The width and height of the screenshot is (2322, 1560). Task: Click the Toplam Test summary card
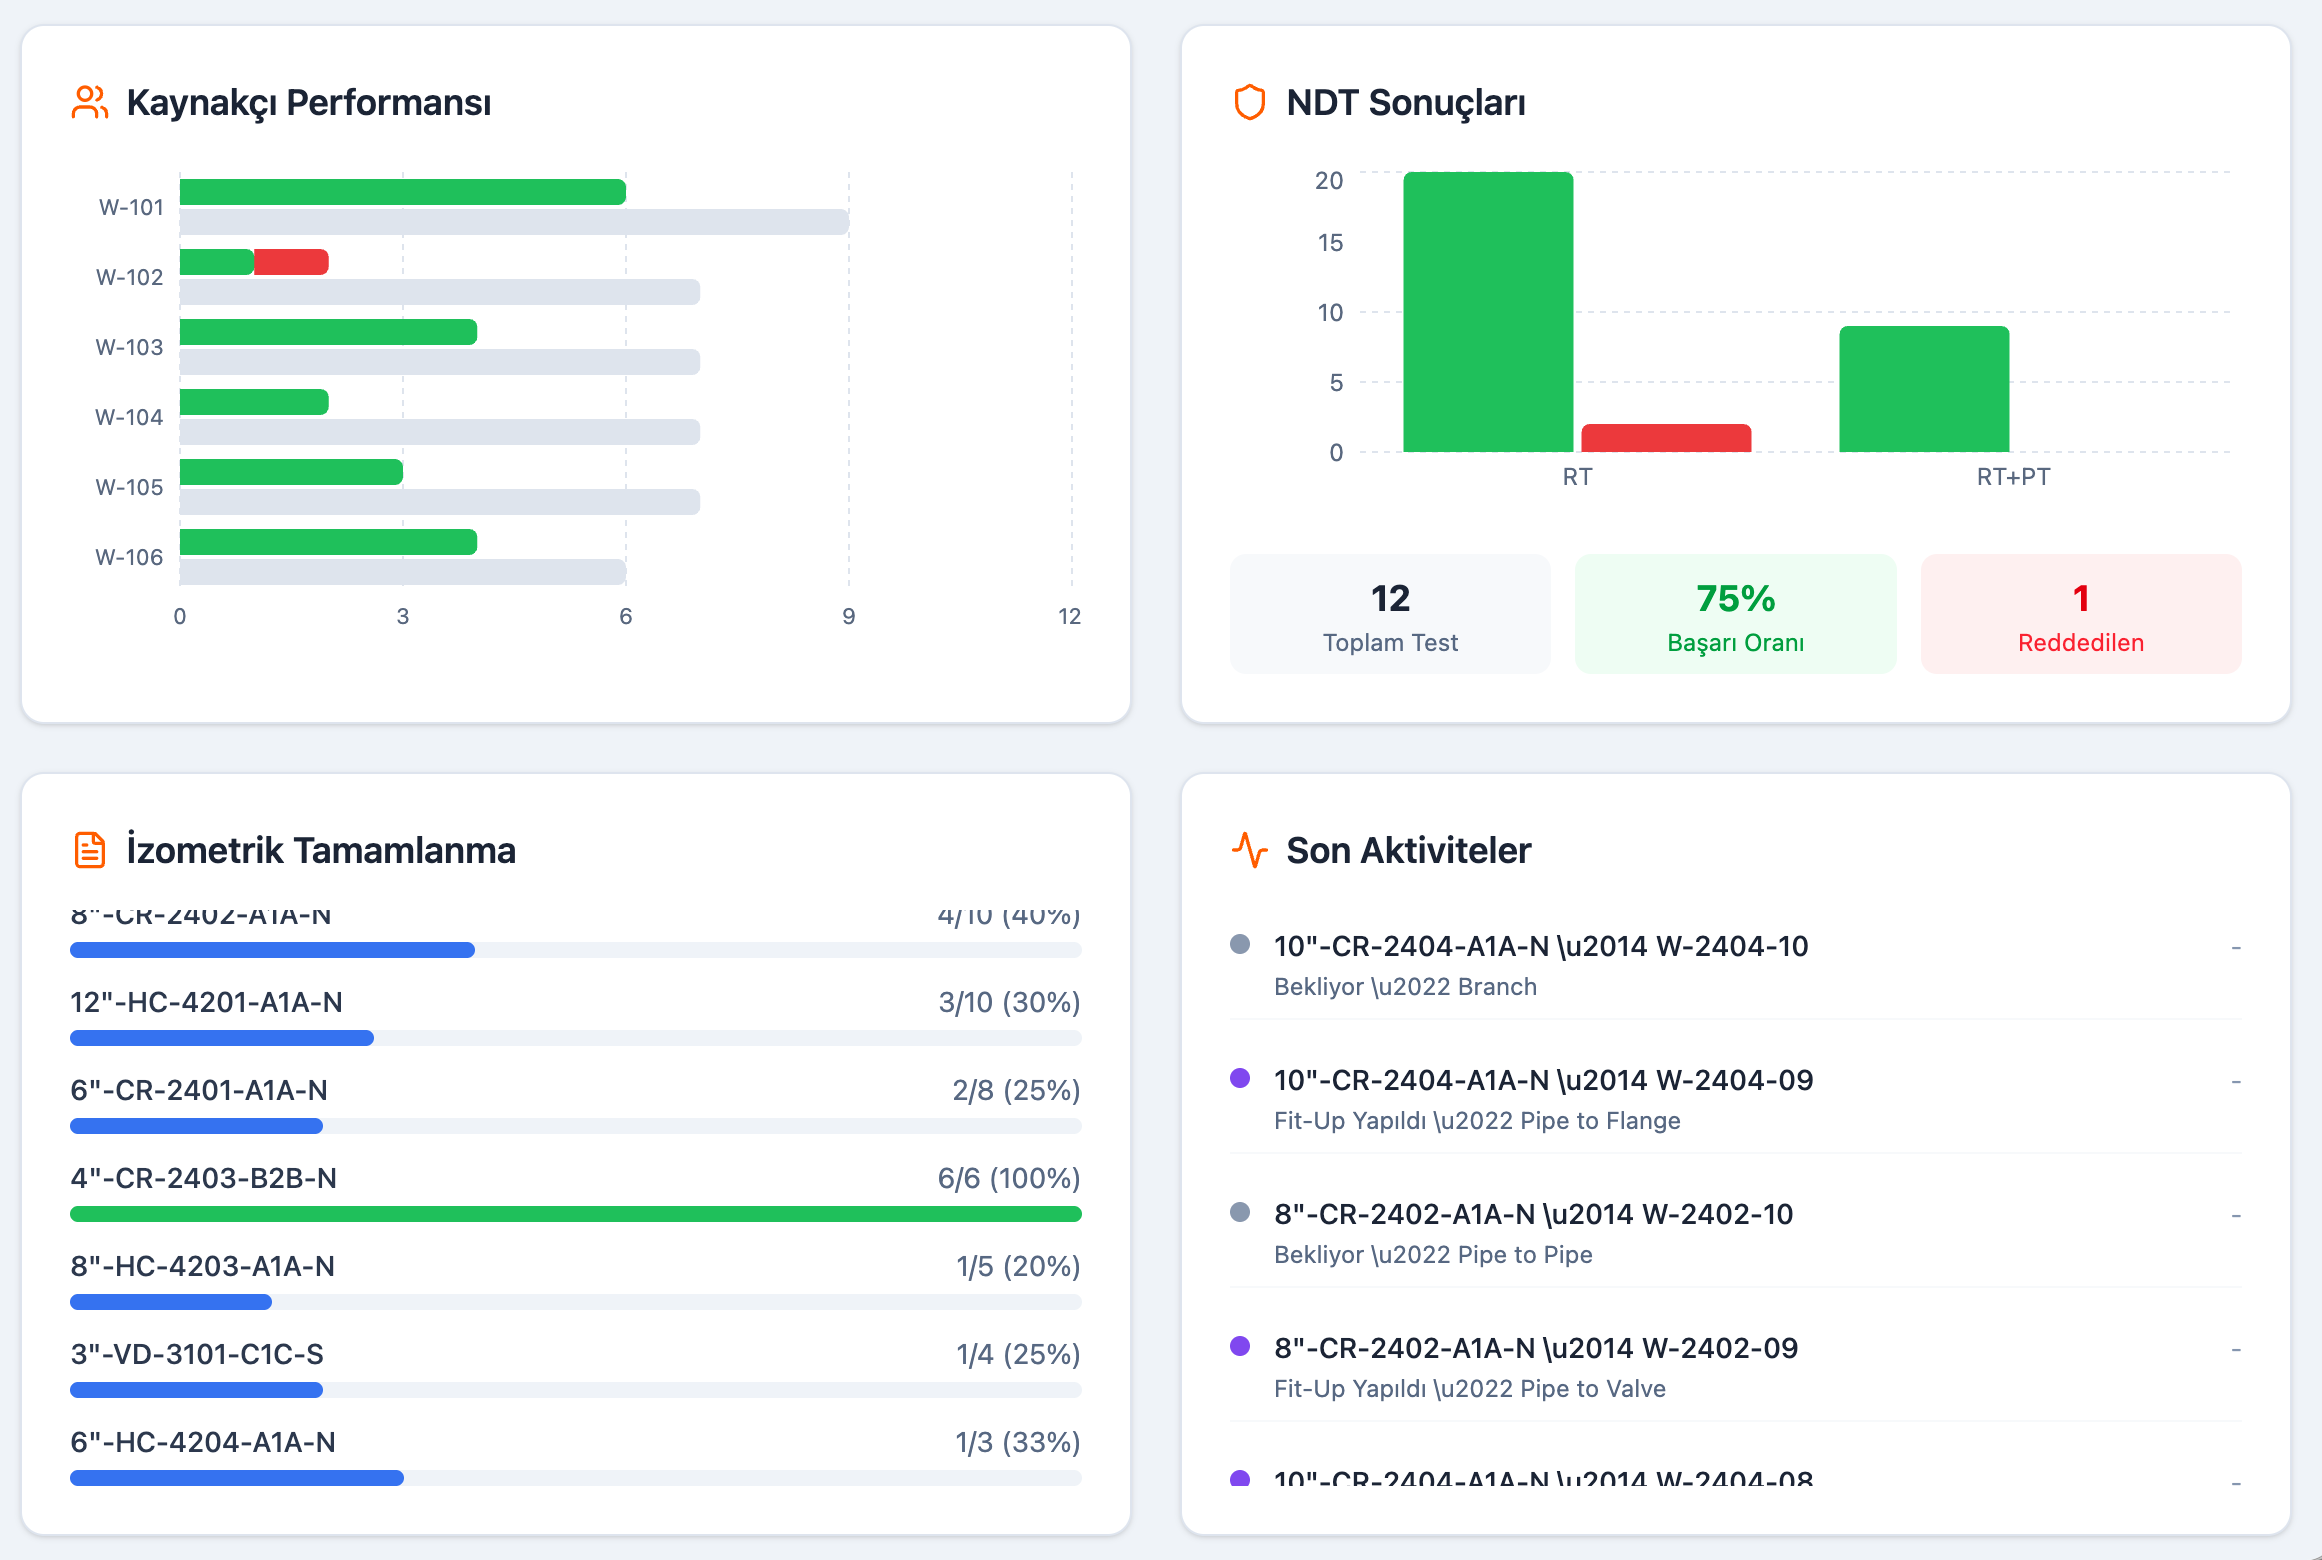pyautogui.click(x=1390, y=614)
